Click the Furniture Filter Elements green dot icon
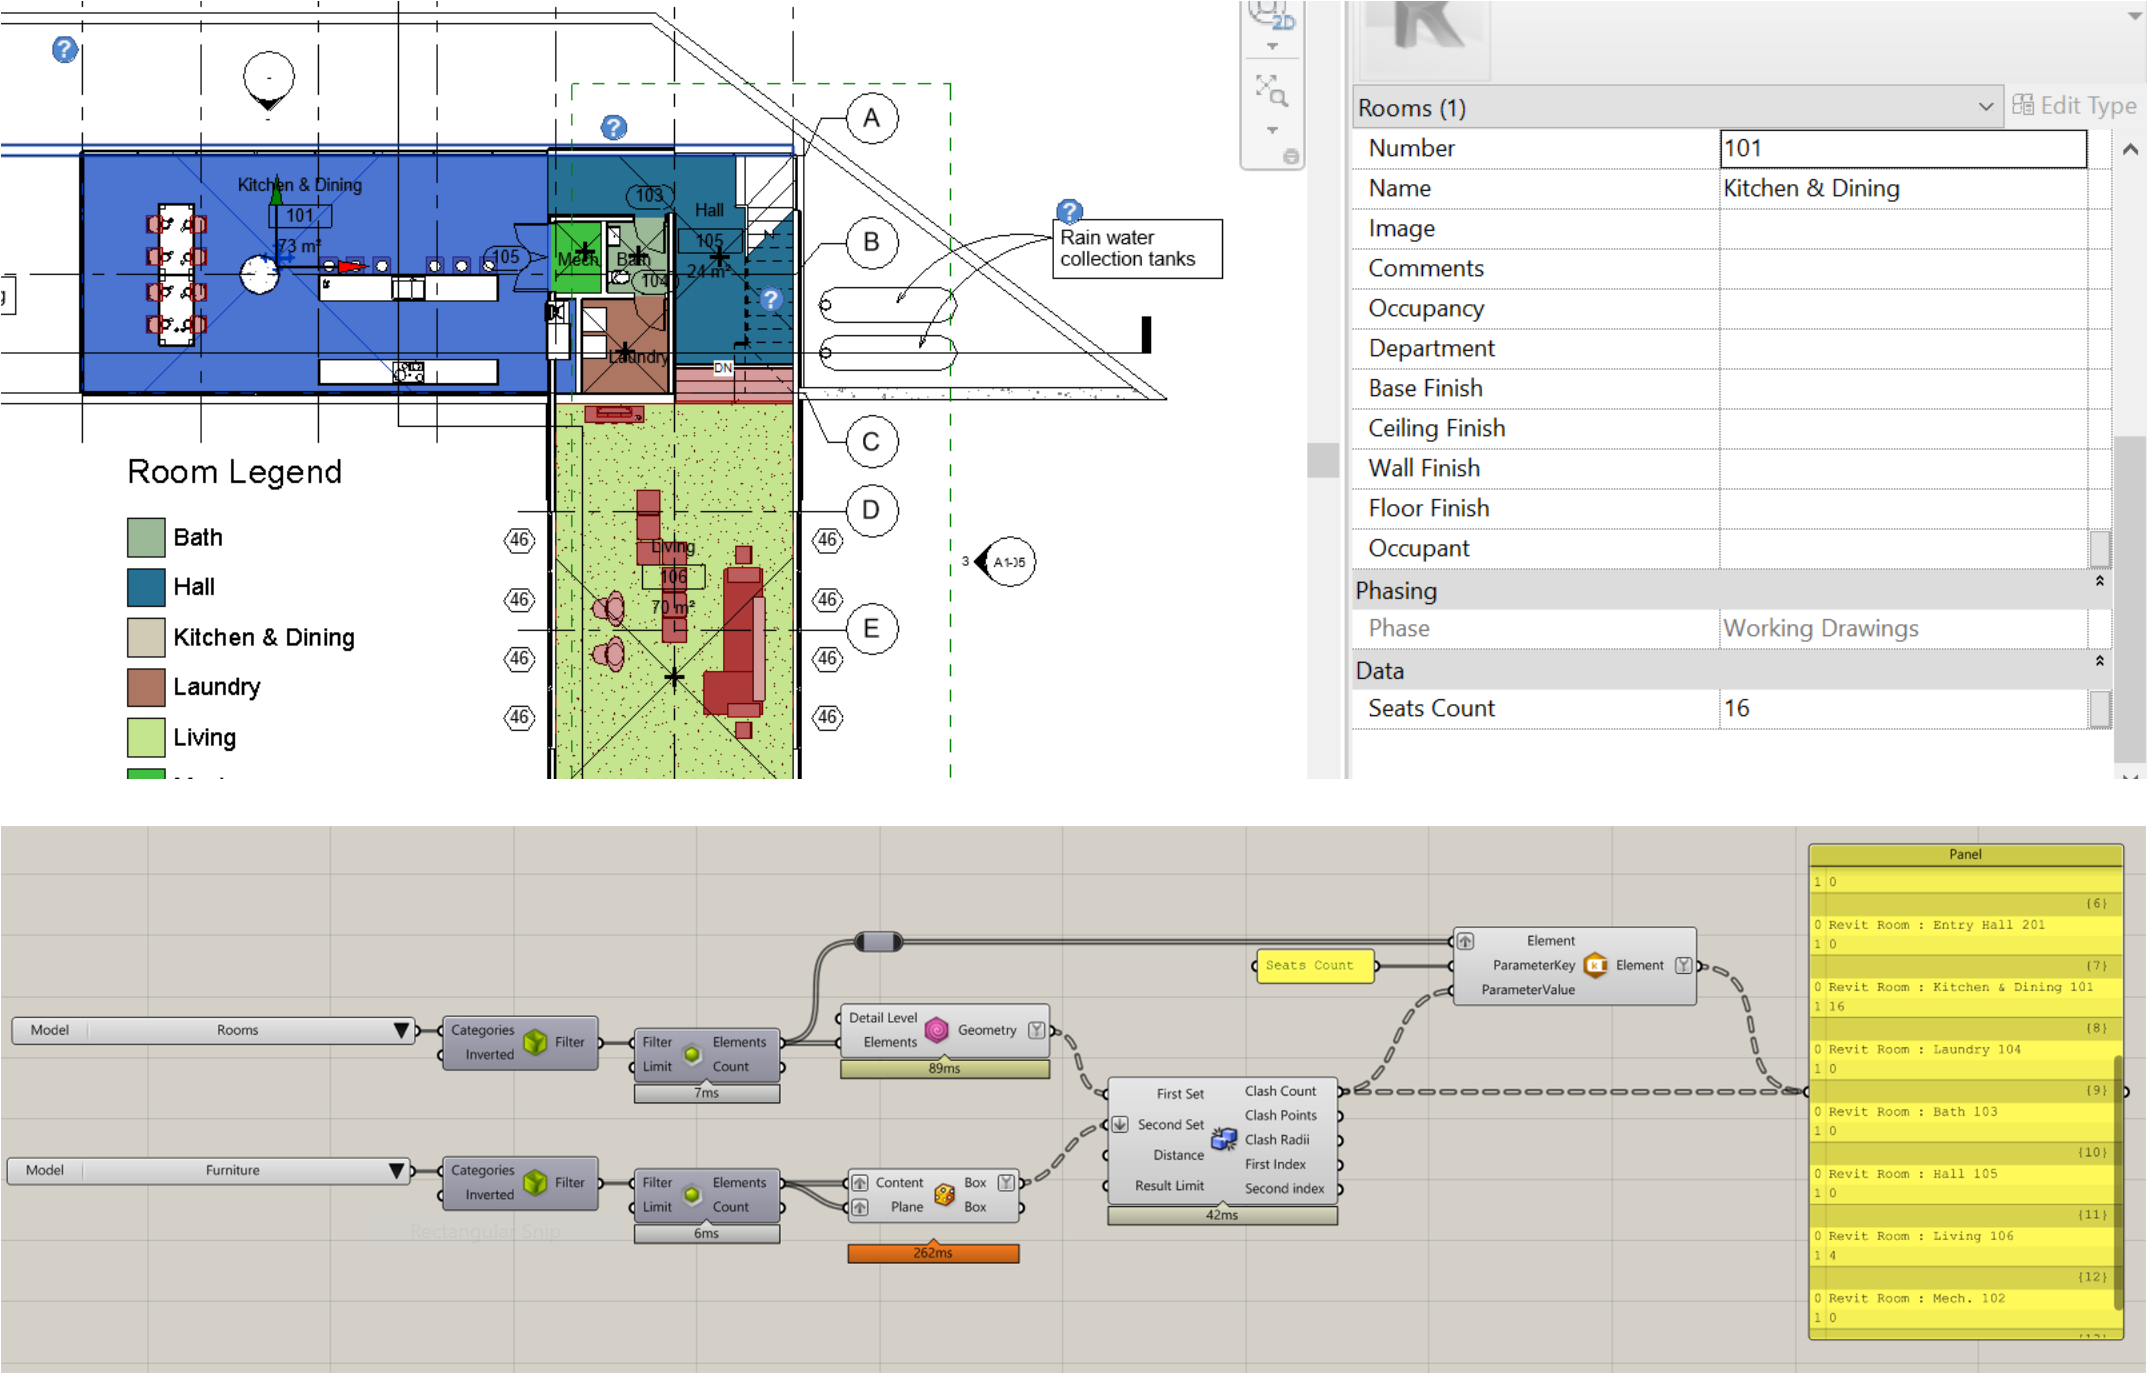This screenshot has height=1373, width=2147. [x=692, y=1194]
